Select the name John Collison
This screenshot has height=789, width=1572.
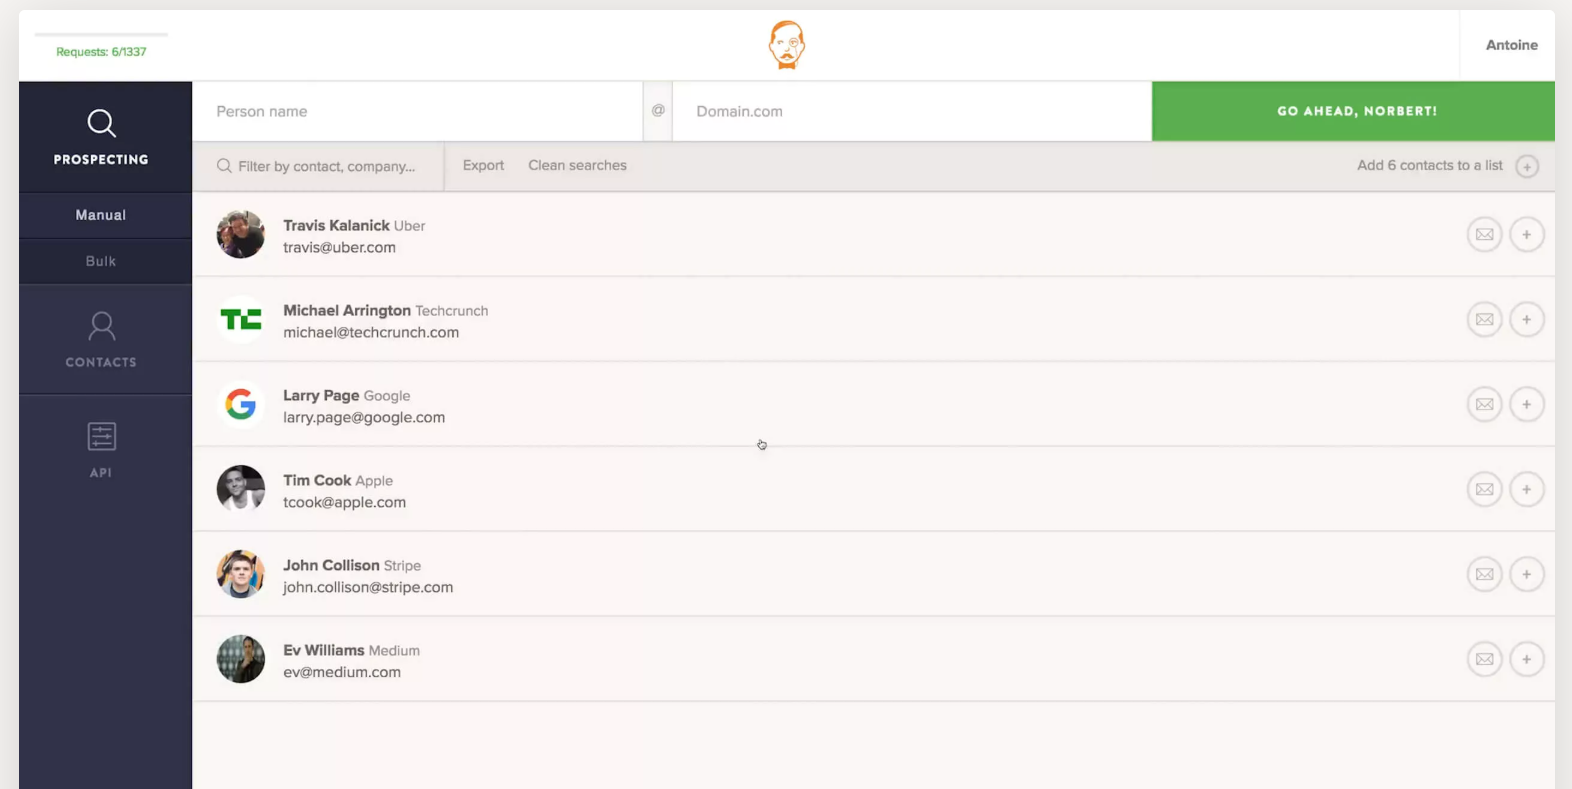tap(331, 565)
